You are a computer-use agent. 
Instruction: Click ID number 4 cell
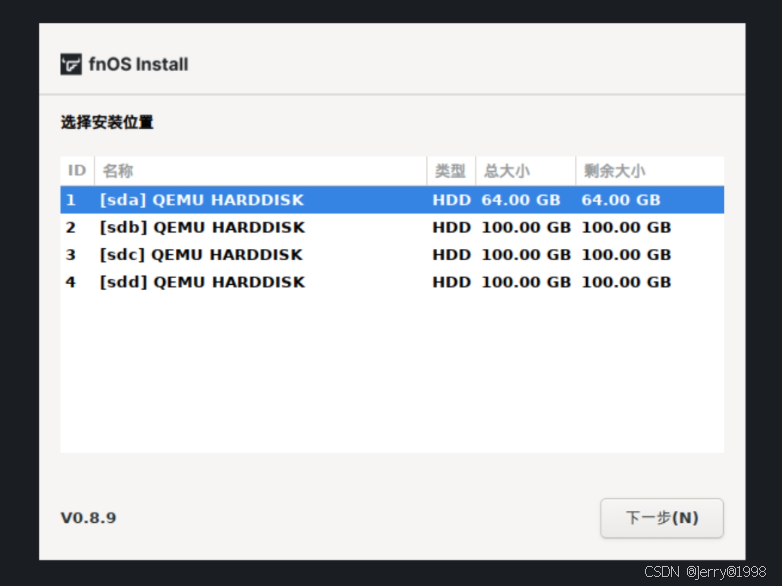click(71, 282)
